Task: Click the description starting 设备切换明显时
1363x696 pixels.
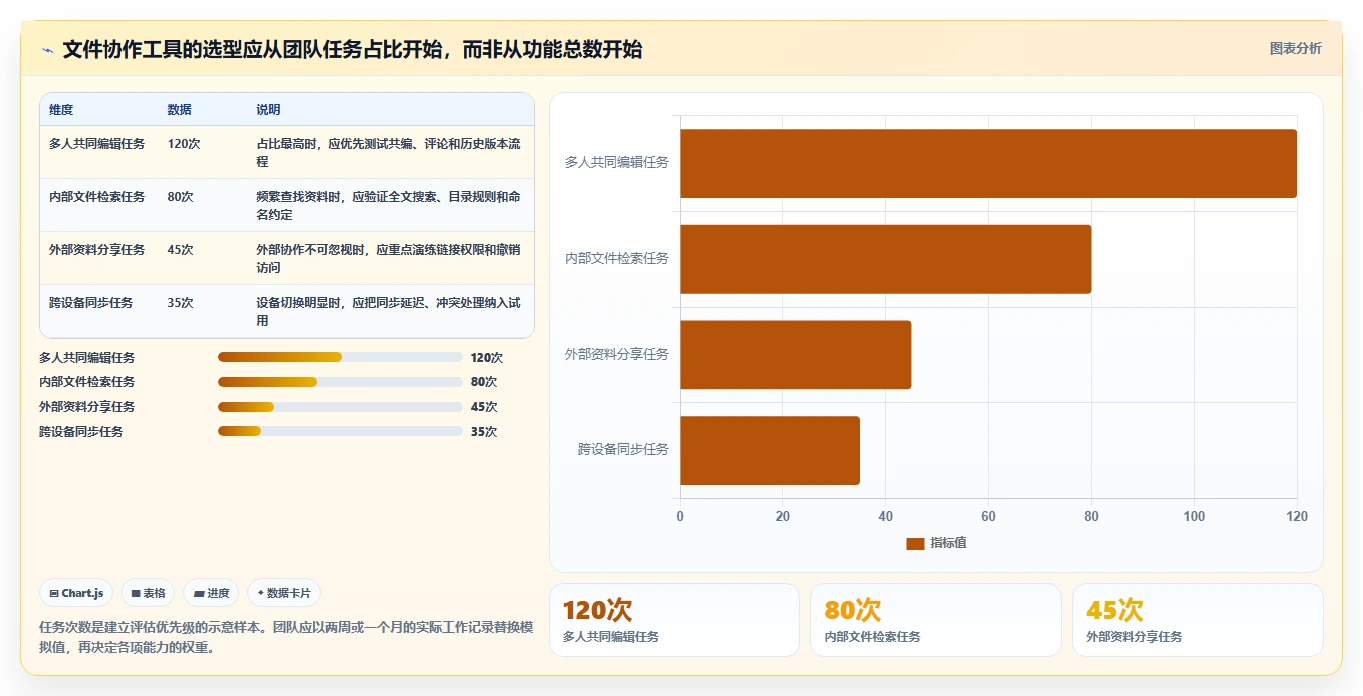Action: (x=389, y=312)
